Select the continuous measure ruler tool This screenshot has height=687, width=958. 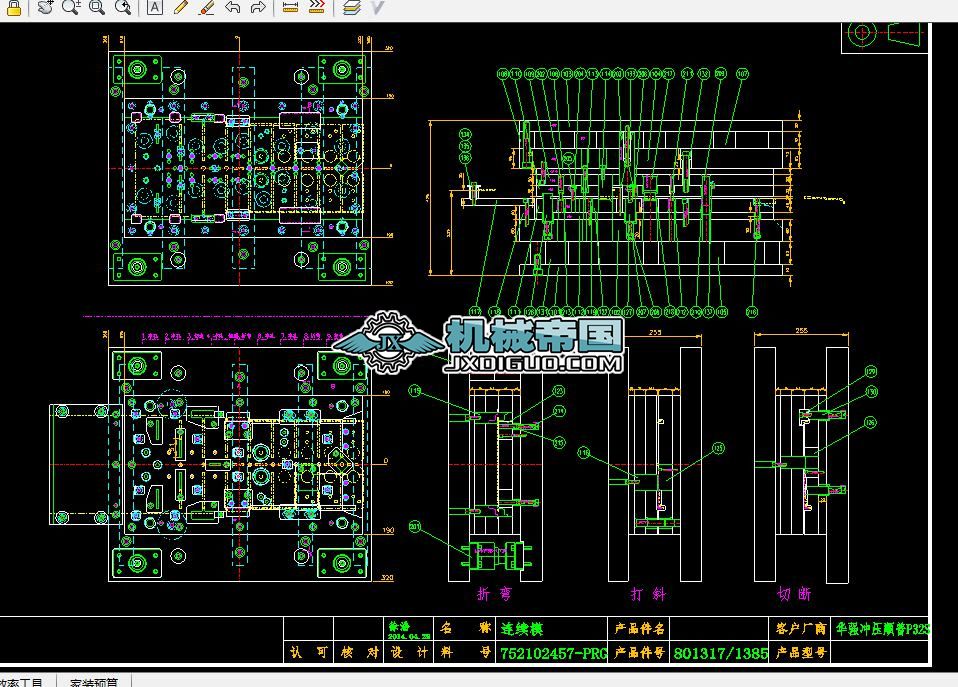(316, 7)
